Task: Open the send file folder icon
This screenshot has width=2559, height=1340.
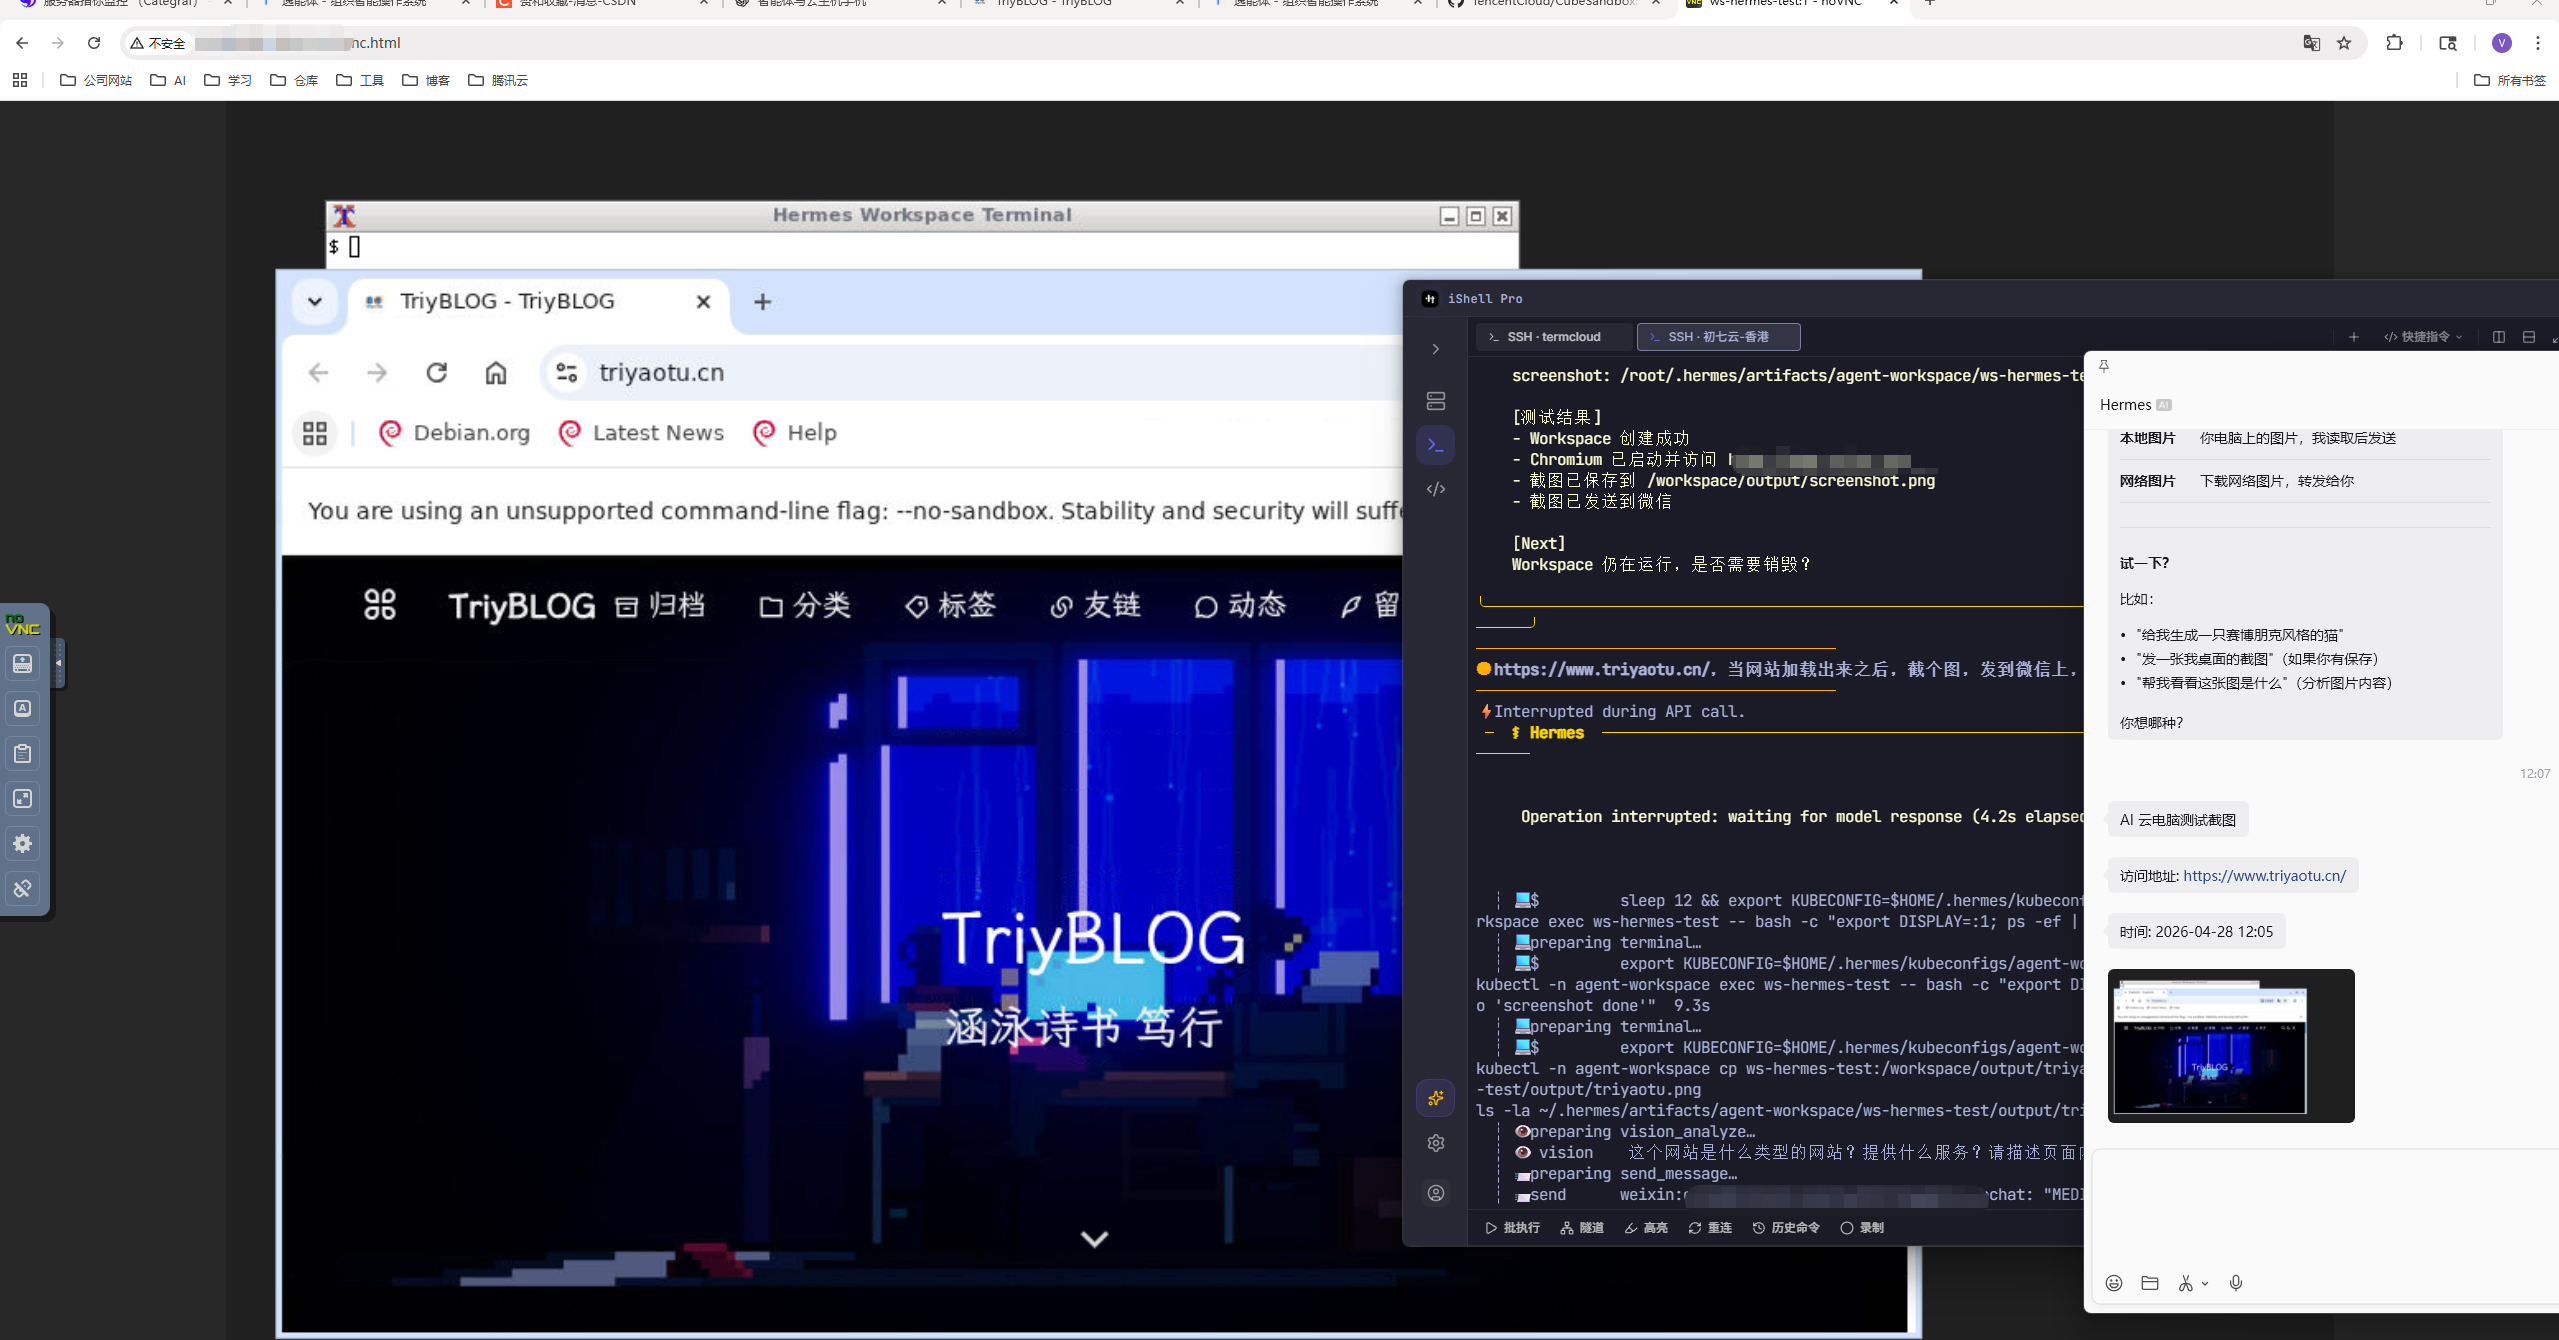Action: (2150, 1283)
